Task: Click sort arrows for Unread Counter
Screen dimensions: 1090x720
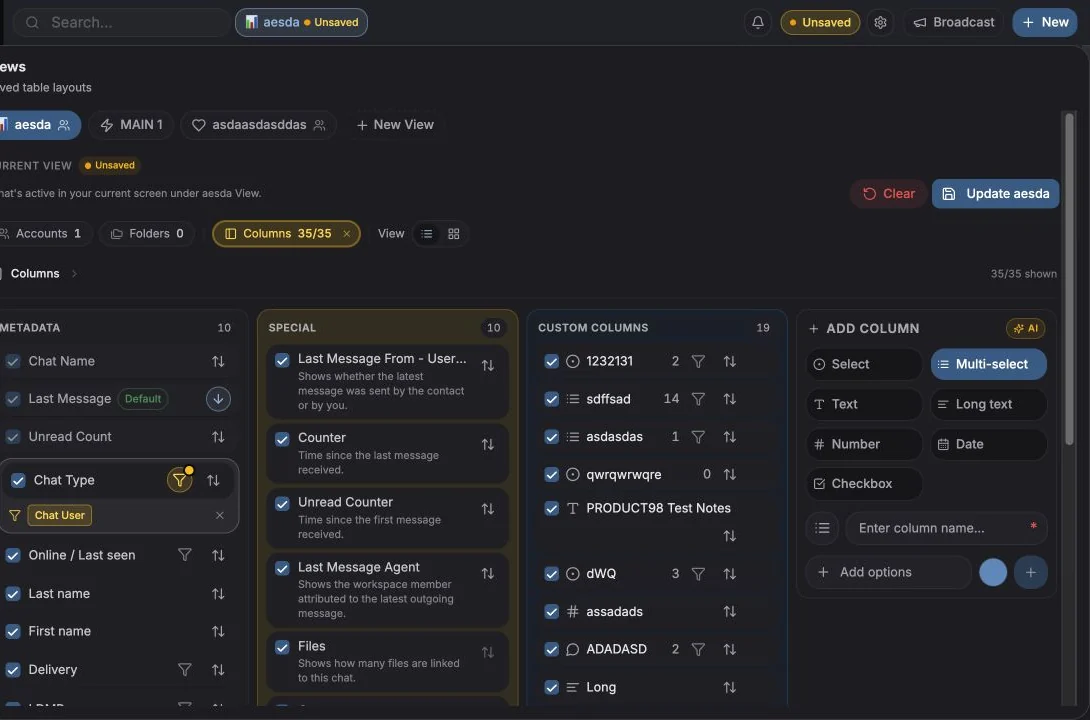Action: pos(488,509)
